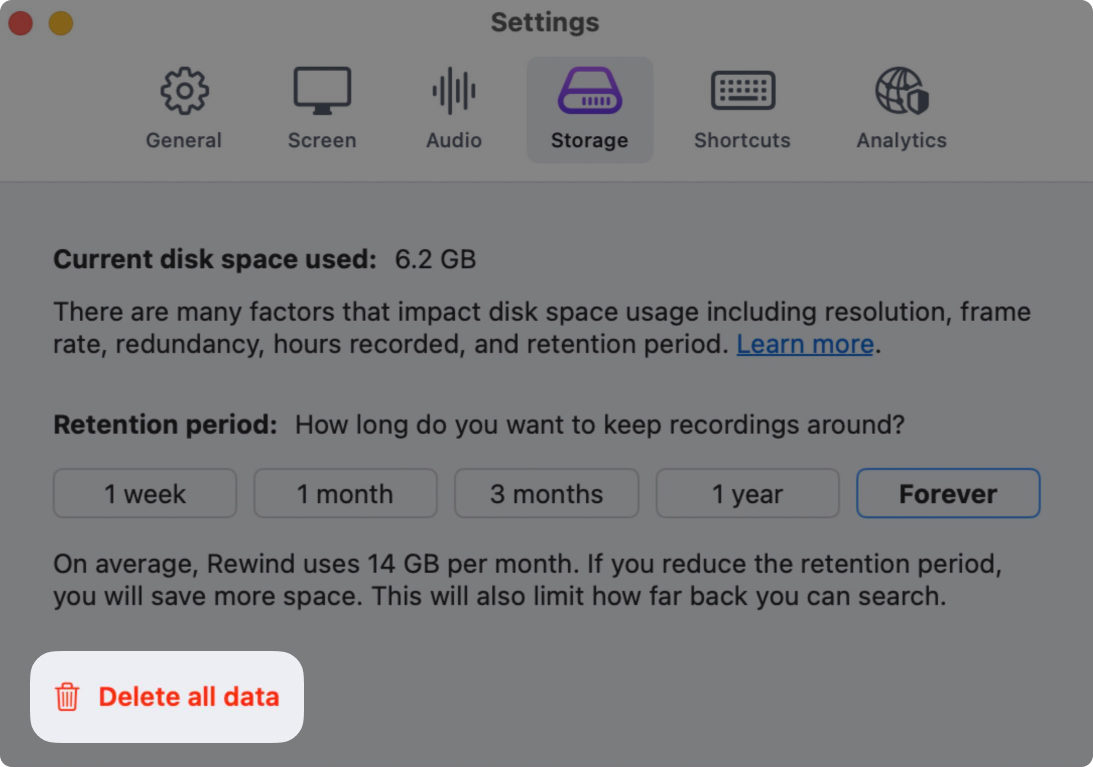Open the Analytics globe shield icon
The height and width of the screenshot is (767, 1093).
(x=901, y=91)
